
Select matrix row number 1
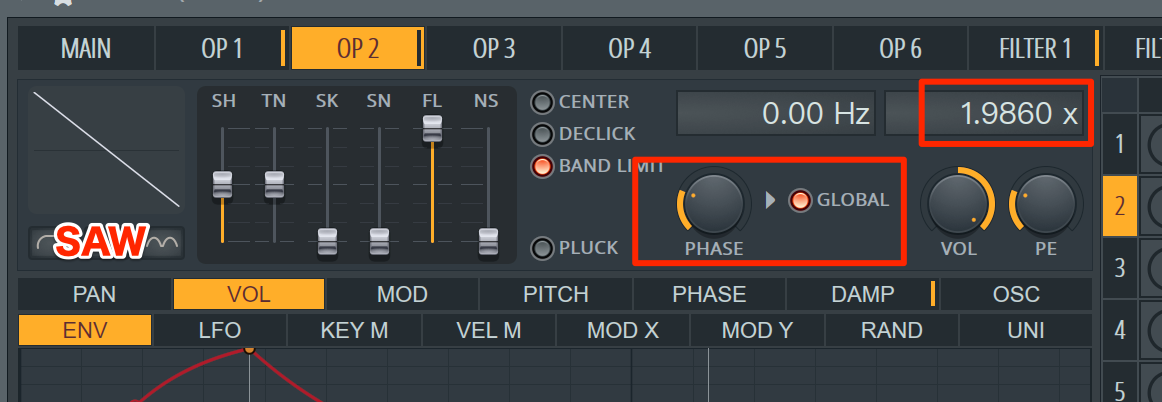click(x=1120, y=143)
